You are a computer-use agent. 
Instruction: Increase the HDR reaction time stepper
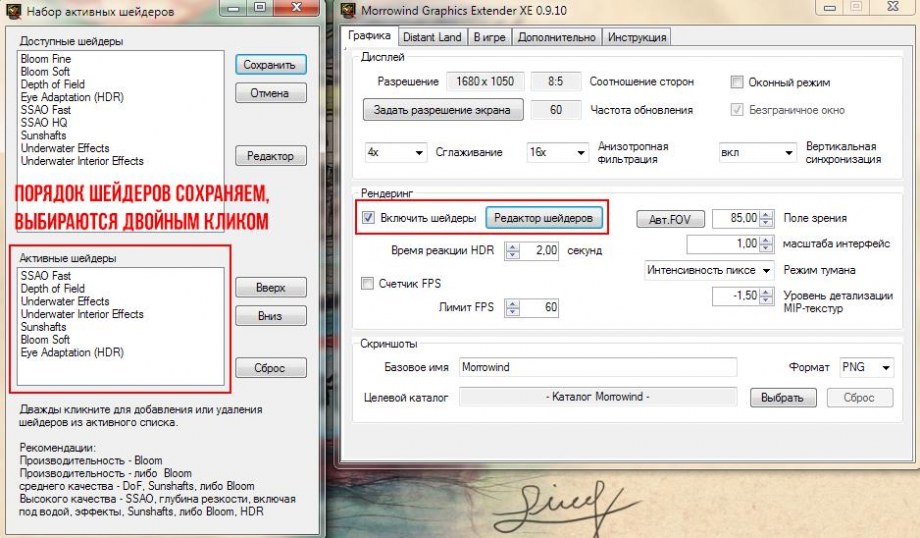tap(513, 247)
